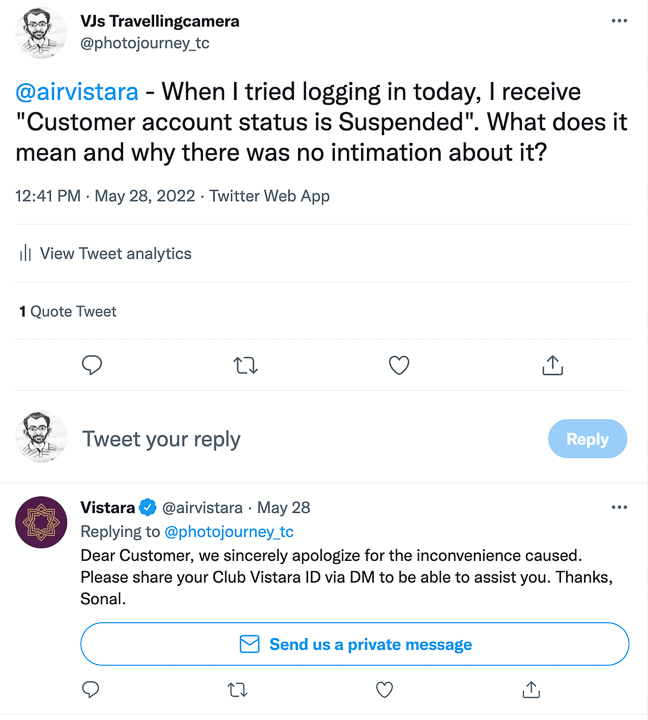Share the main tweet

[x=553, y=366]
